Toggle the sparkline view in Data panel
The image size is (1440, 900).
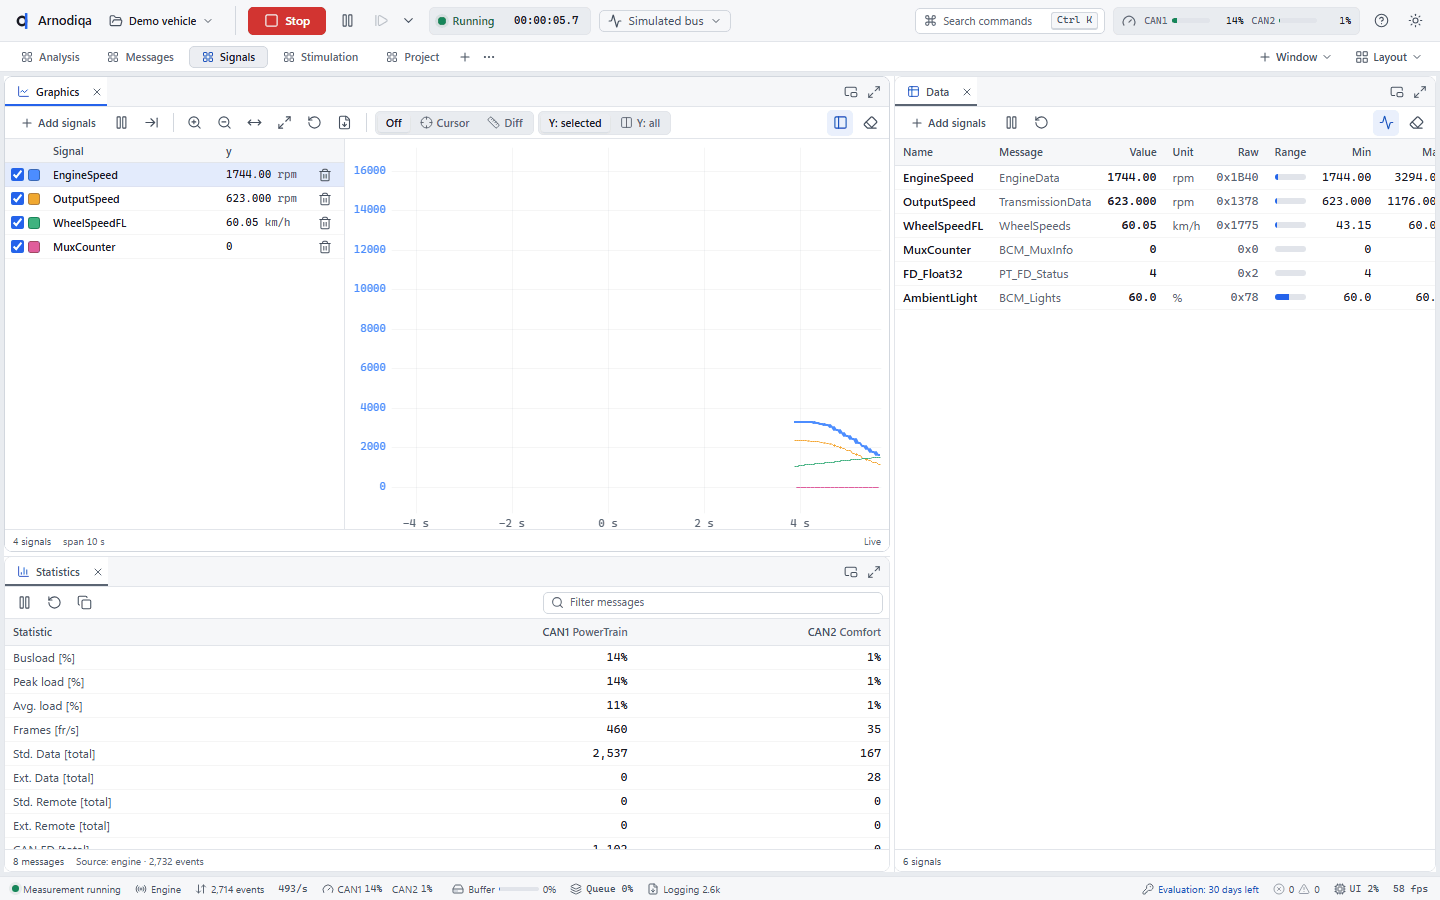tap(1386, 123)
